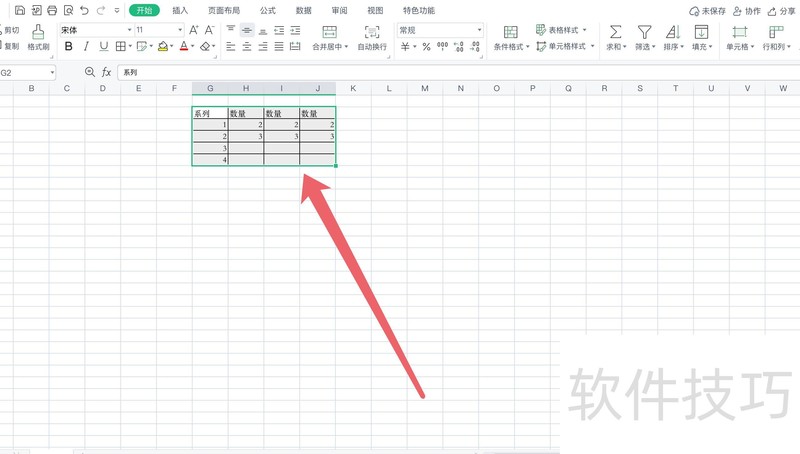Switch to the 页面布局 tab
This screenshot has width=800, height=454.
click(224, 10)
